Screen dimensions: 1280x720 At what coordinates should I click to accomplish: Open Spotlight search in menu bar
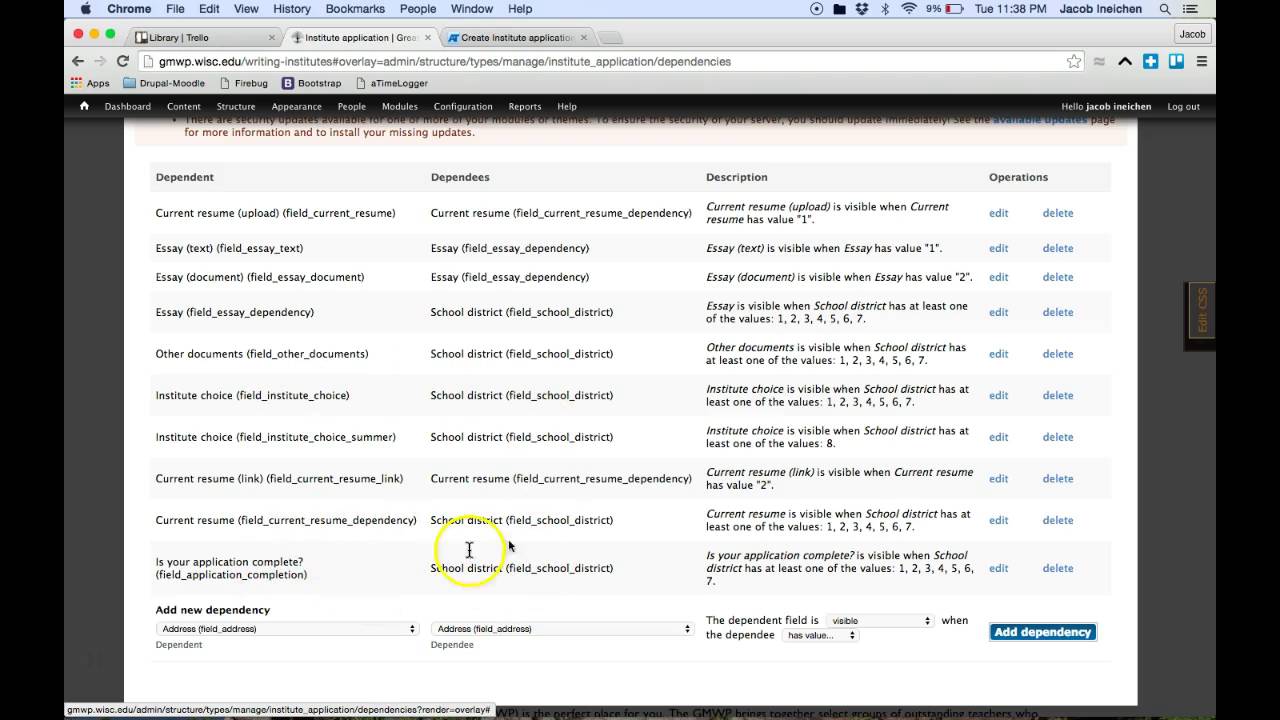(1165, 9)
